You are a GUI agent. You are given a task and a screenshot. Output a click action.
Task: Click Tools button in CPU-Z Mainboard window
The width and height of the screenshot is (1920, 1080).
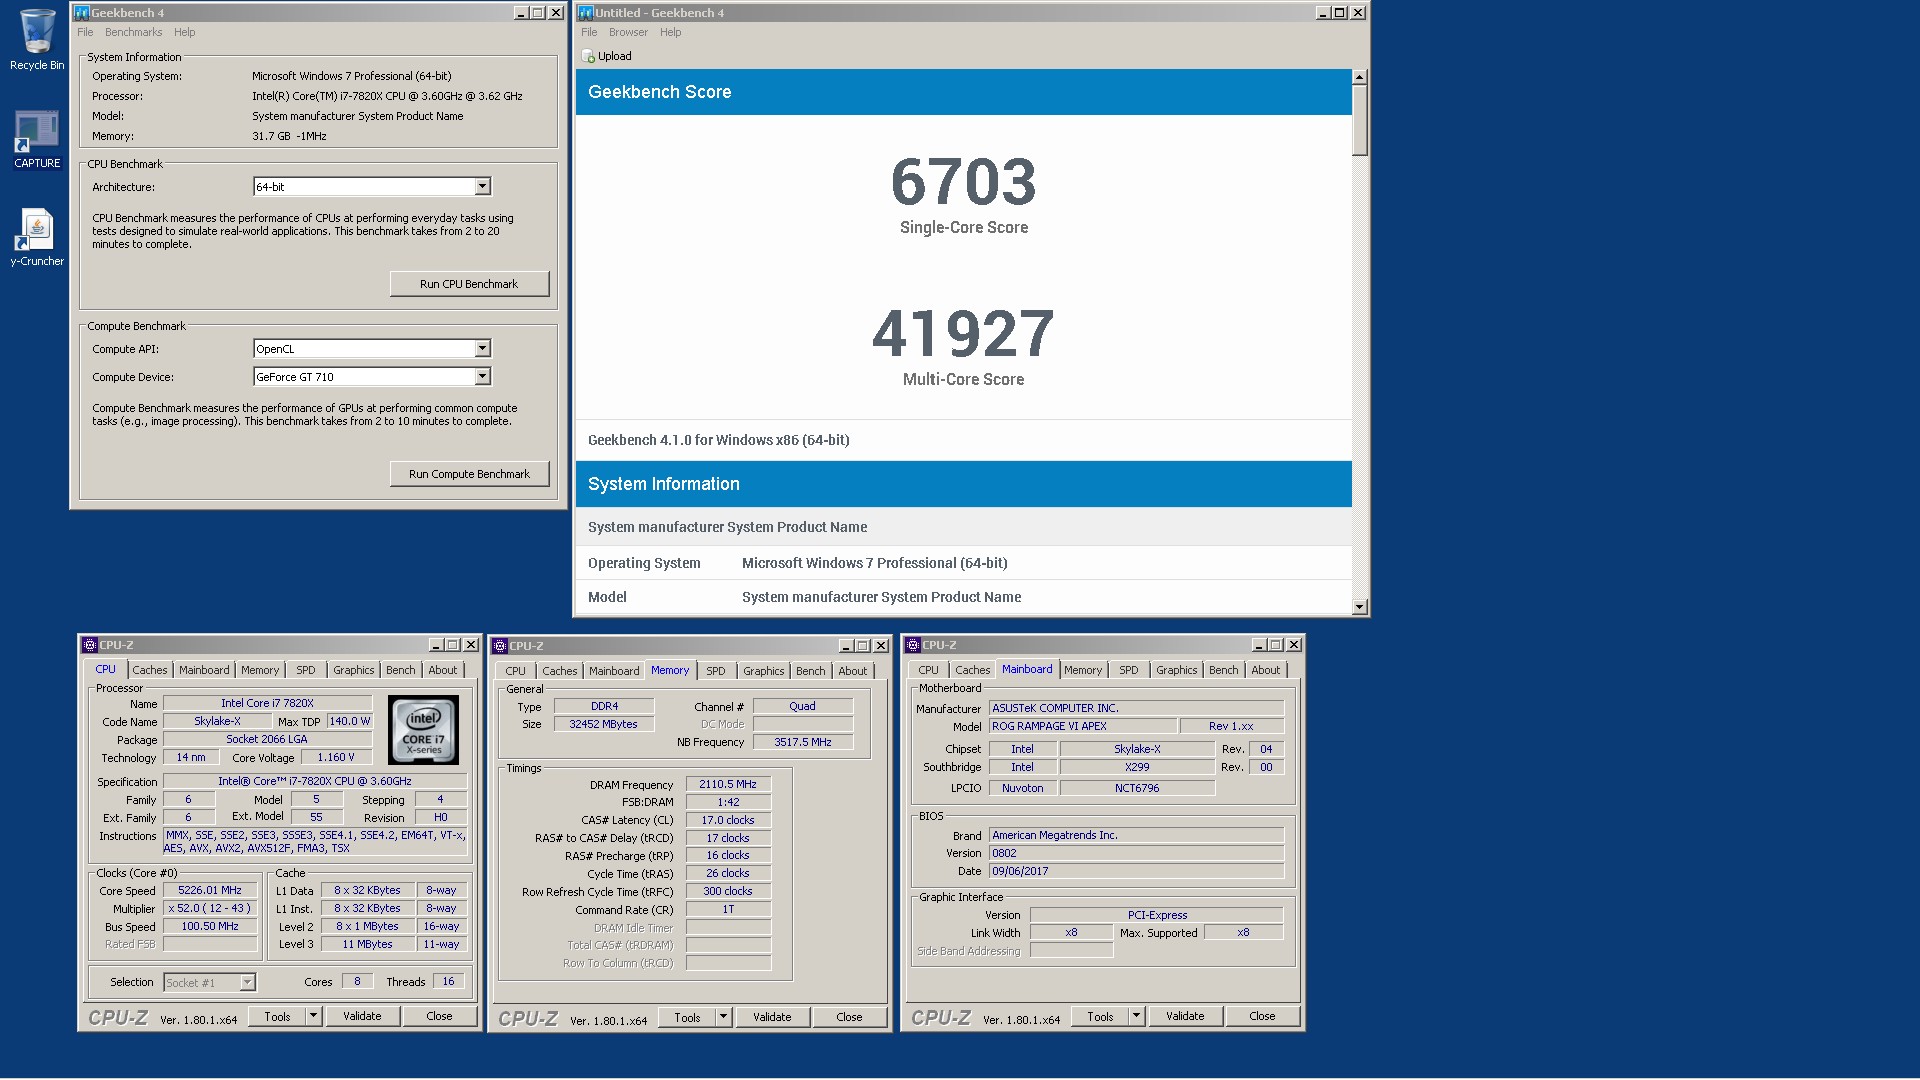(1101, 1016)
